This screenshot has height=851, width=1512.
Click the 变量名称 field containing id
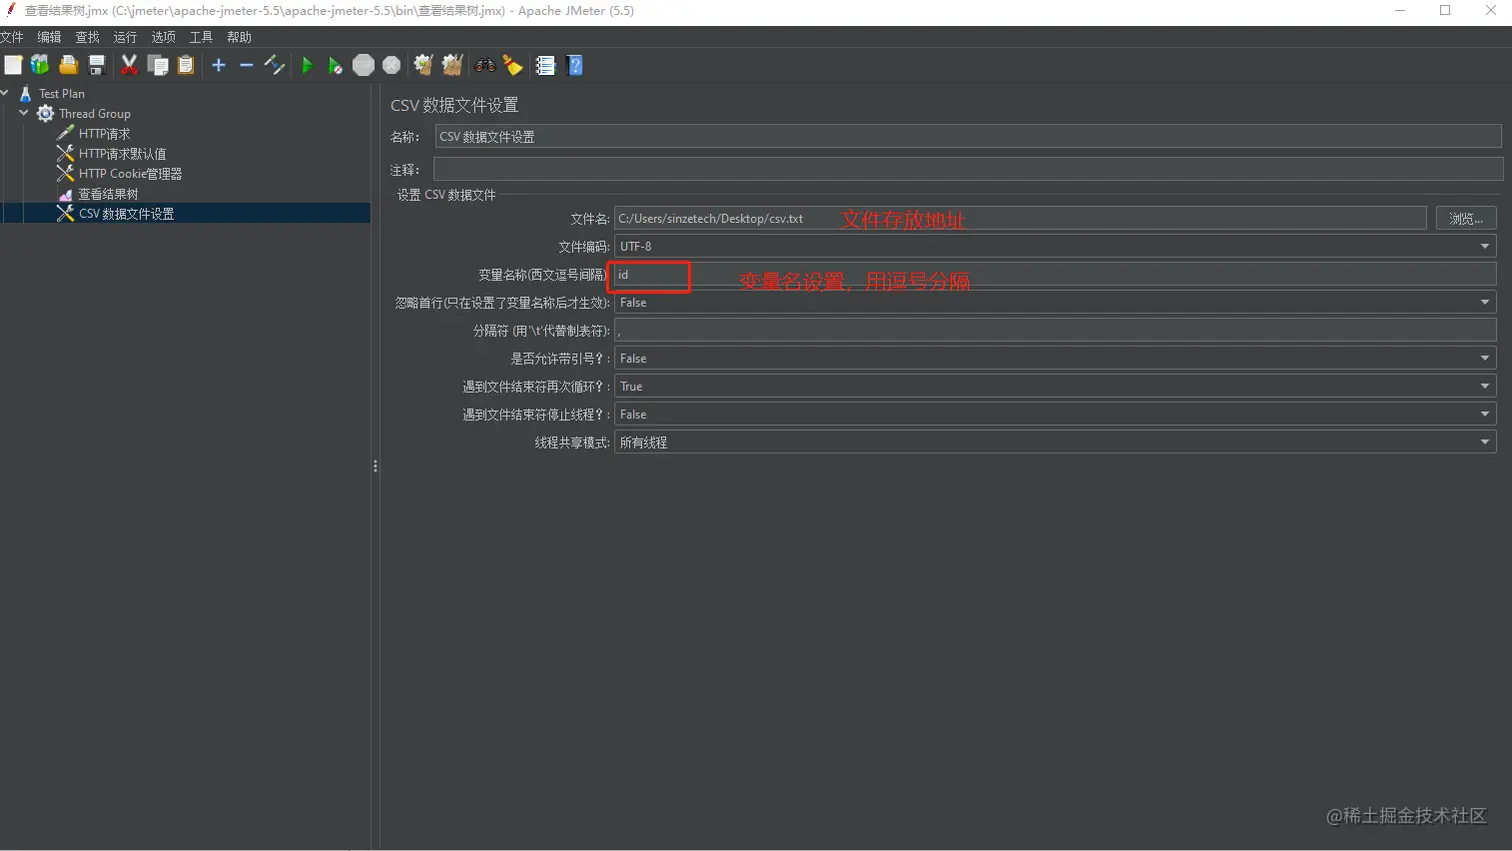[x=1055, y=274]
